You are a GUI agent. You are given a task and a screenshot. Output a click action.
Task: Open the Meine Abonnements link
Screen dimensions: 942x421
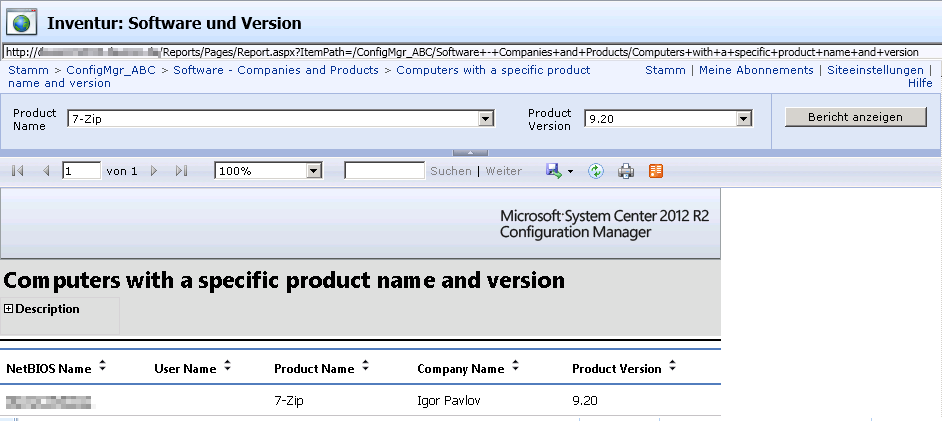tap(756, 70)
